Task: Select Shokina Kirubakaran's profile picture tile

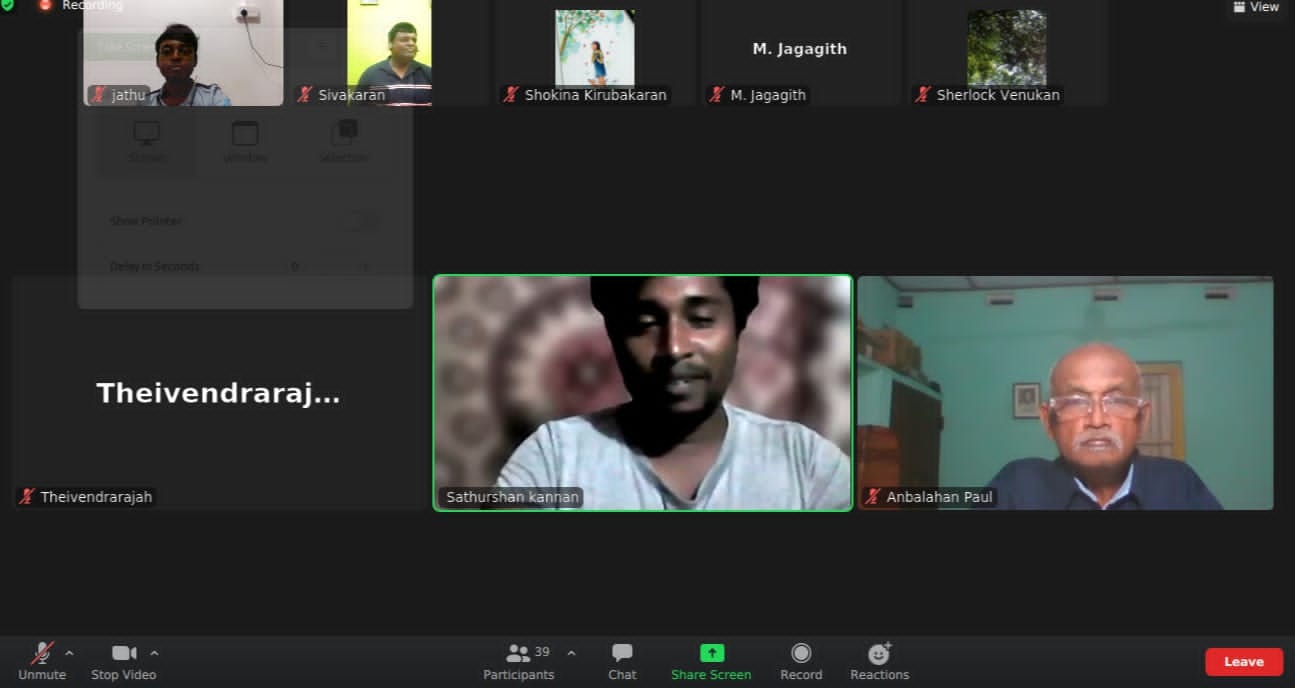Action: pyautogui.click(x=595, y=48)
